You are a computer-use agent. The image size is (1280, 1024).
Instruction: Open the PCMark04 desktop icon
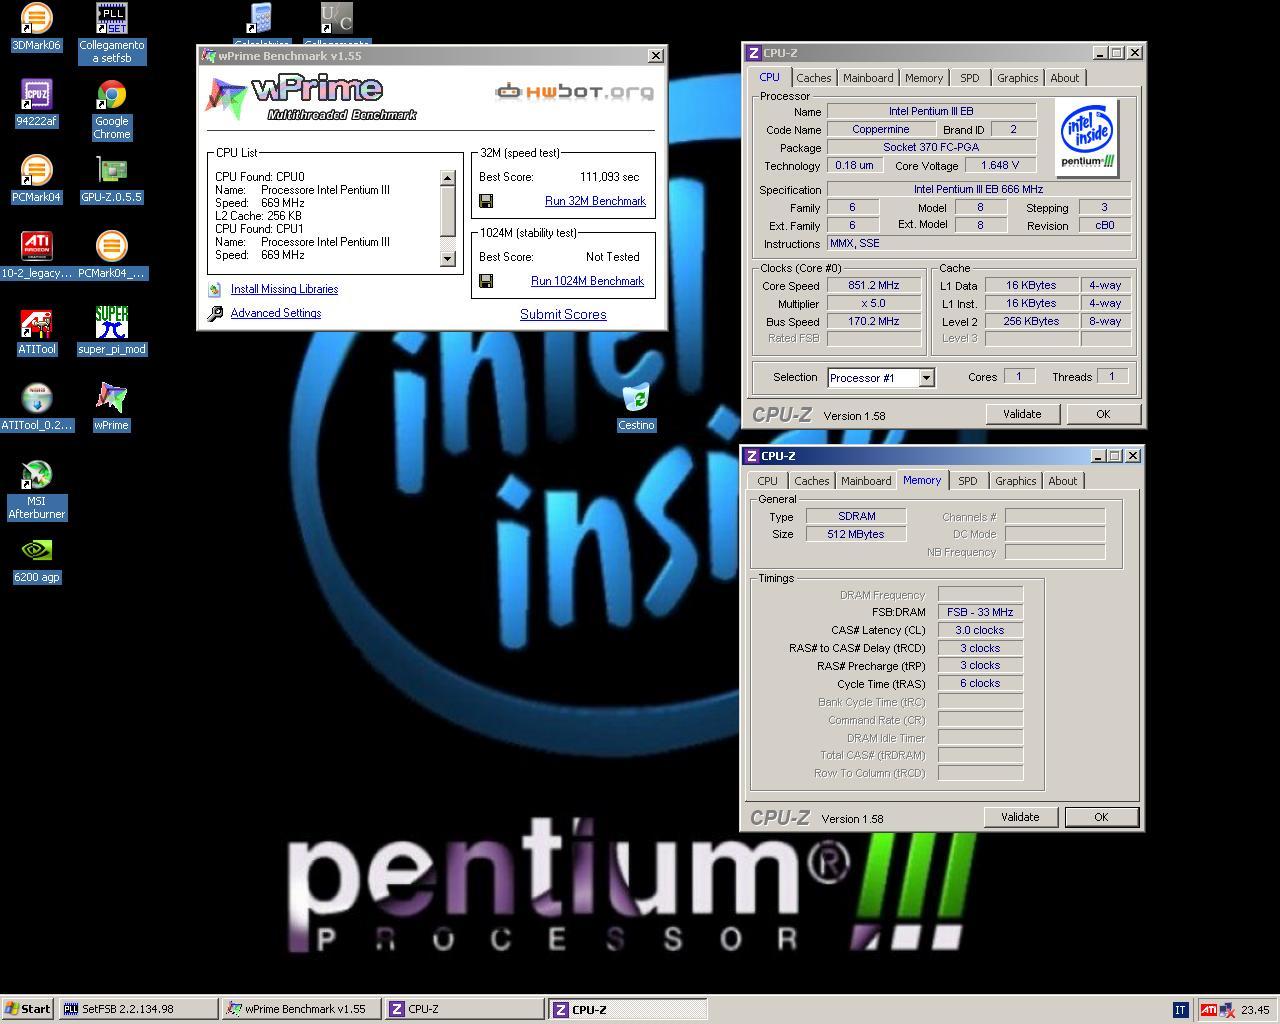pyautogui.click(x=36, y=179)
